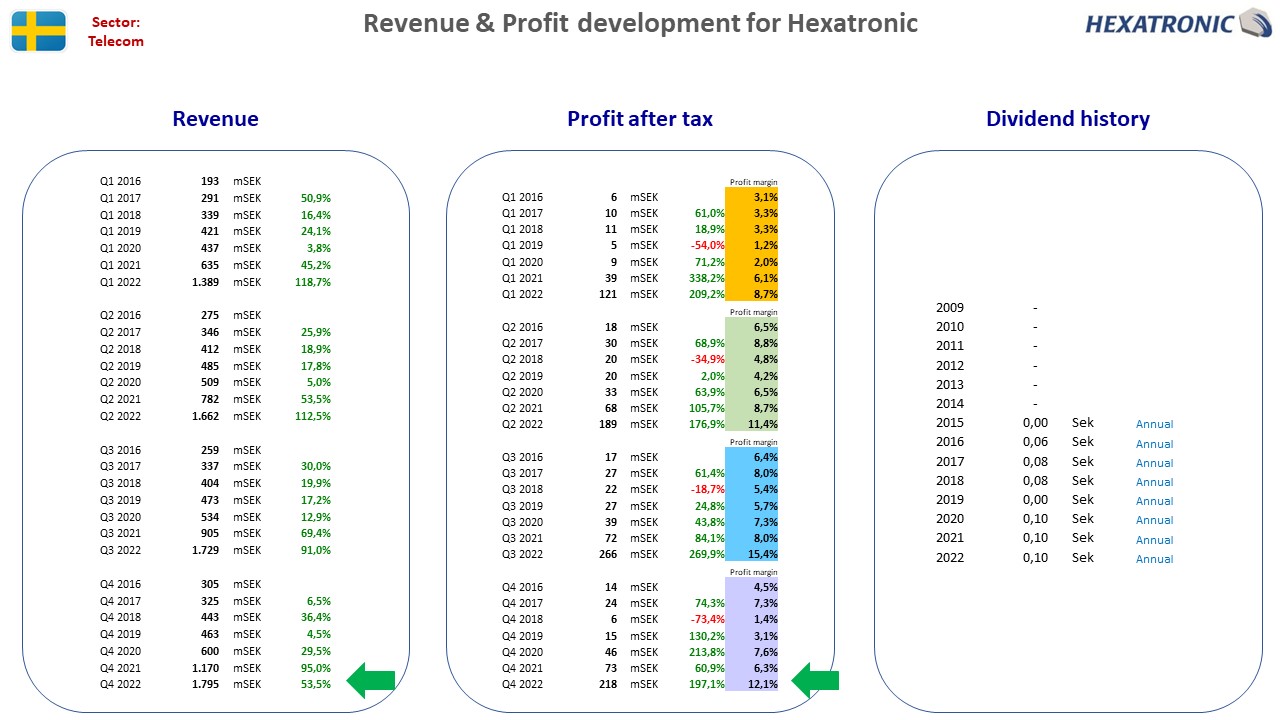The width and height of the screenshot is (1280, 720).
Task: Click 'Annual' in the 2018 dividend row
Action: point(1154,482)
